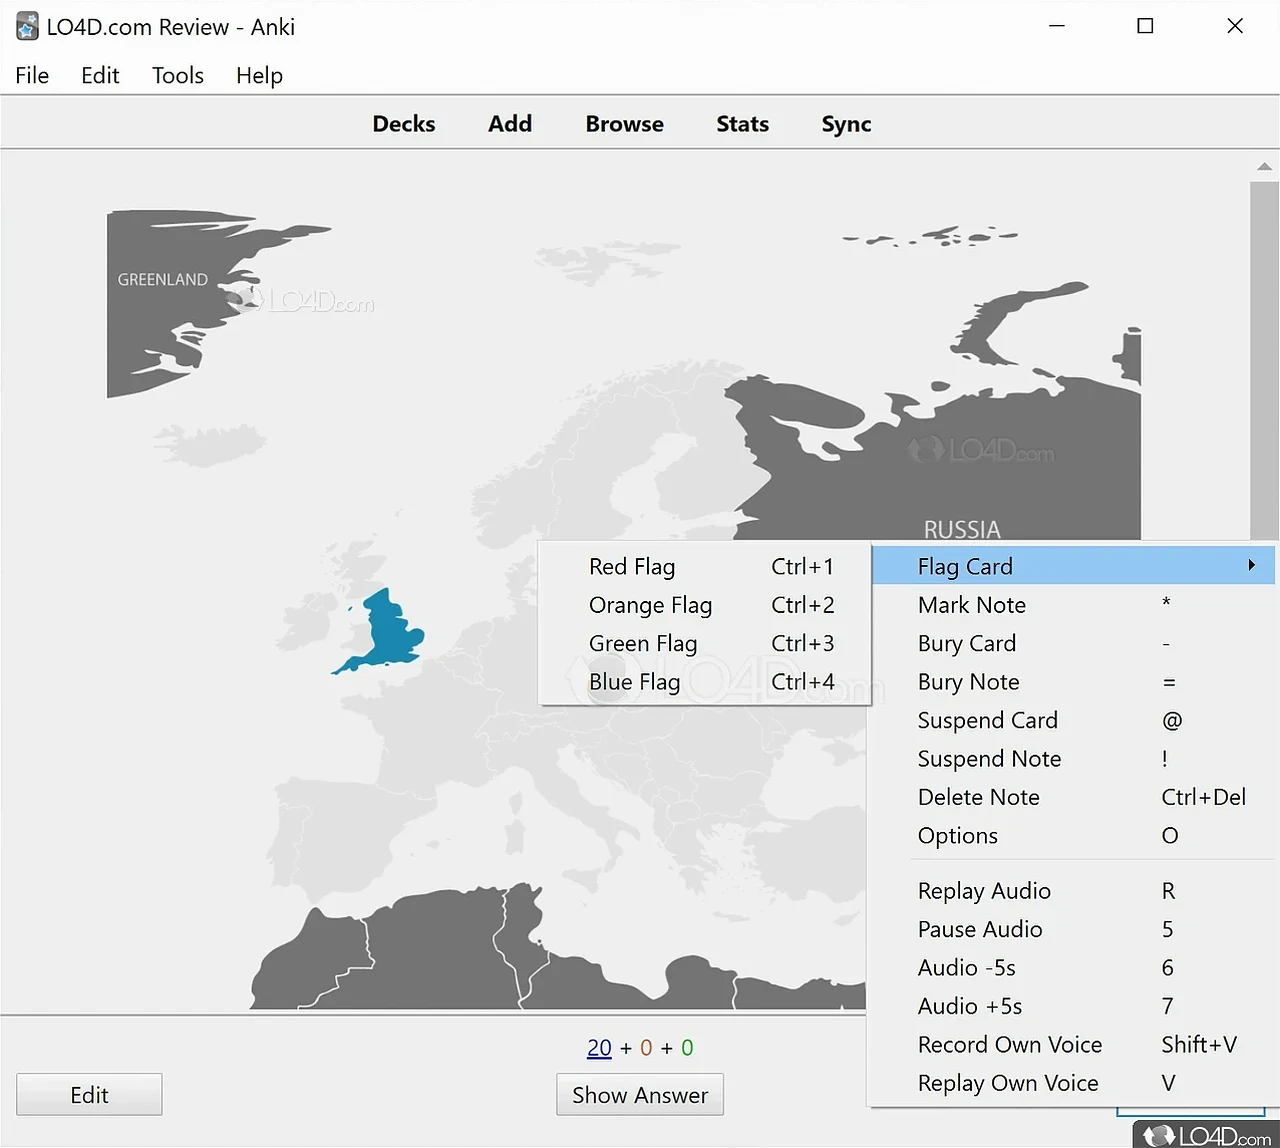Click the scrollbar up arrow

pyautogui.click(x=1264, y=166)
